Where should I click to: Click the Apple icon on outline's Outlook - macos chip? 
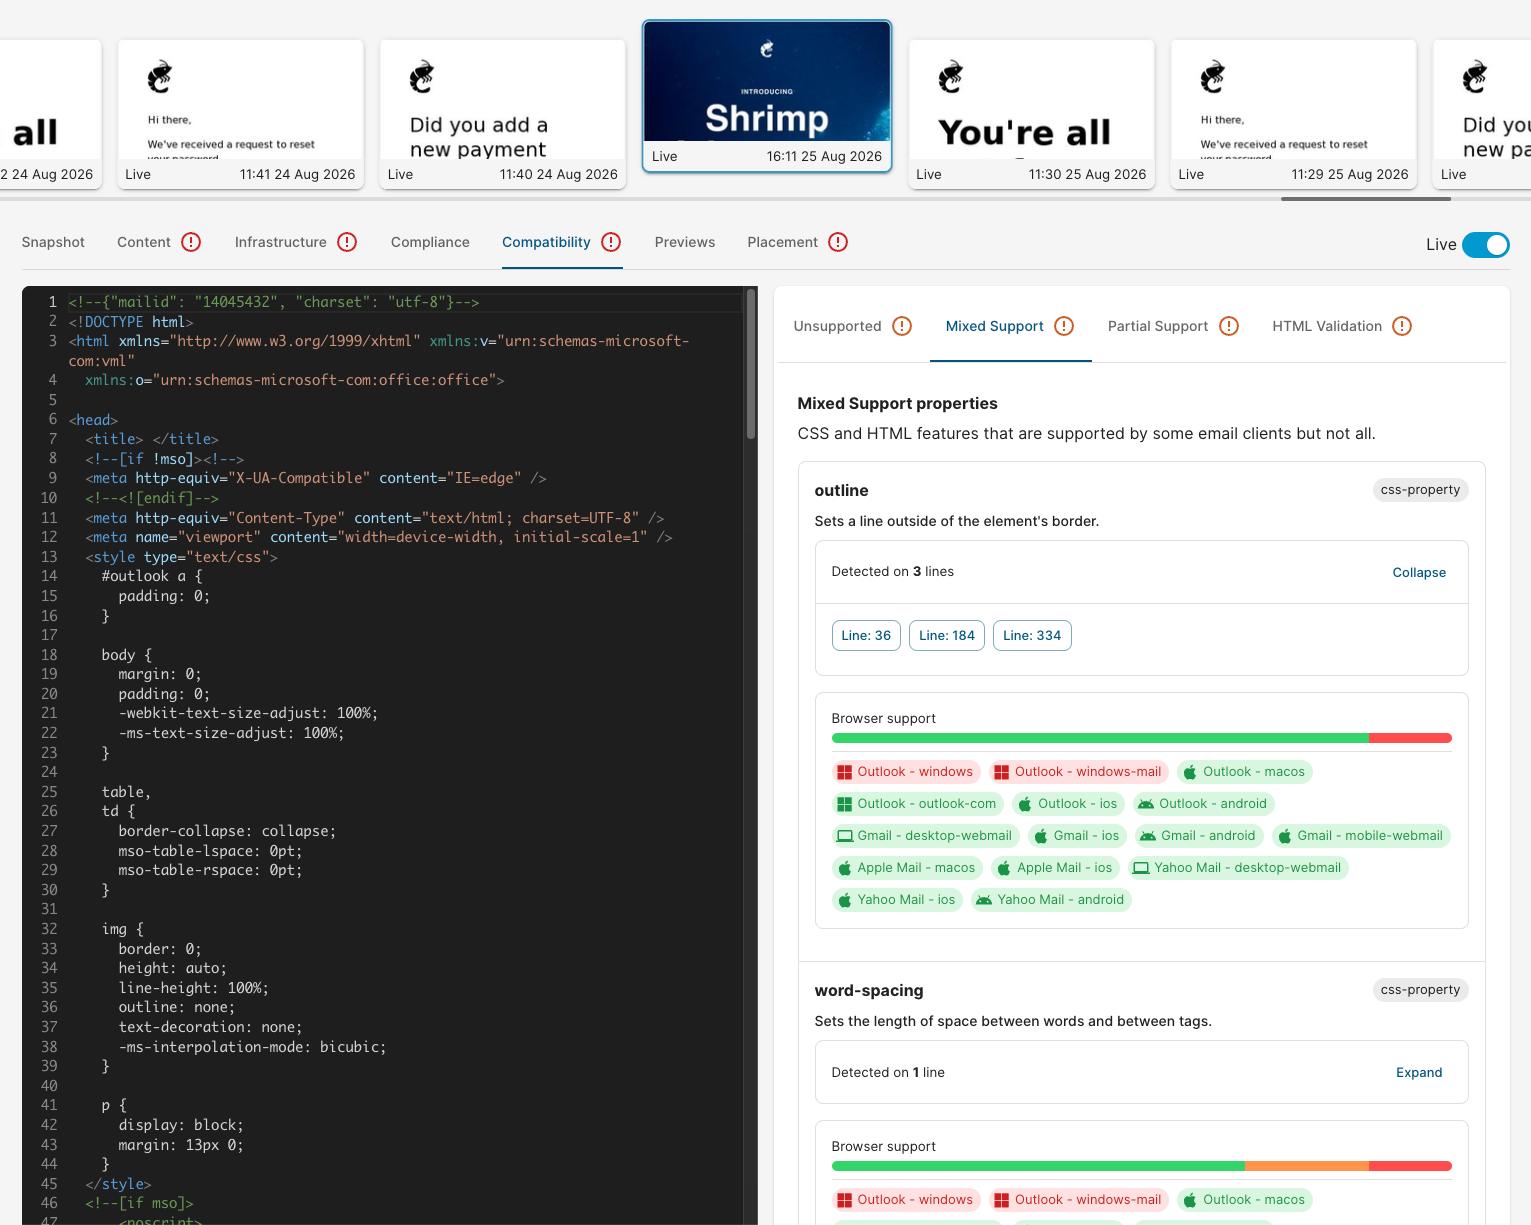pos(1190,772)
